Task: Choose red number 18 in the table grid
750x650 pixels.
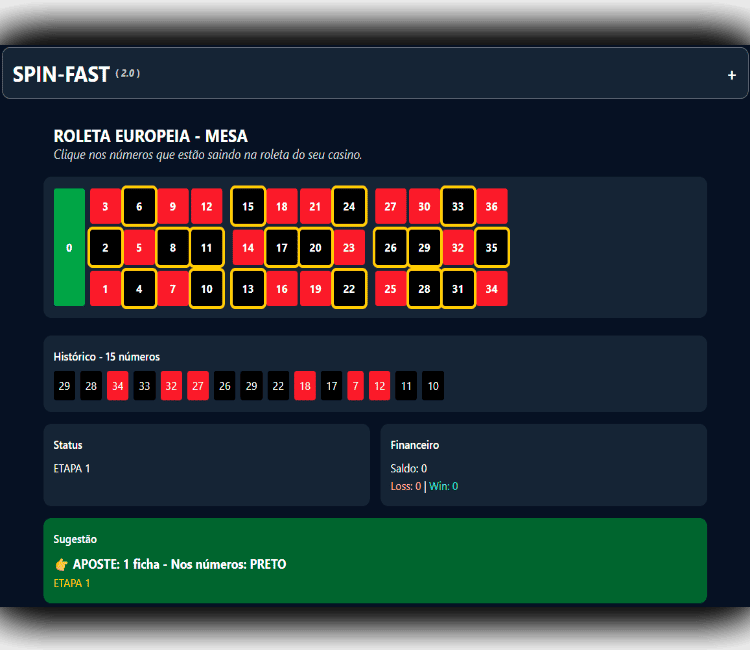Action: pyautogui.click(x=282, y=206)
